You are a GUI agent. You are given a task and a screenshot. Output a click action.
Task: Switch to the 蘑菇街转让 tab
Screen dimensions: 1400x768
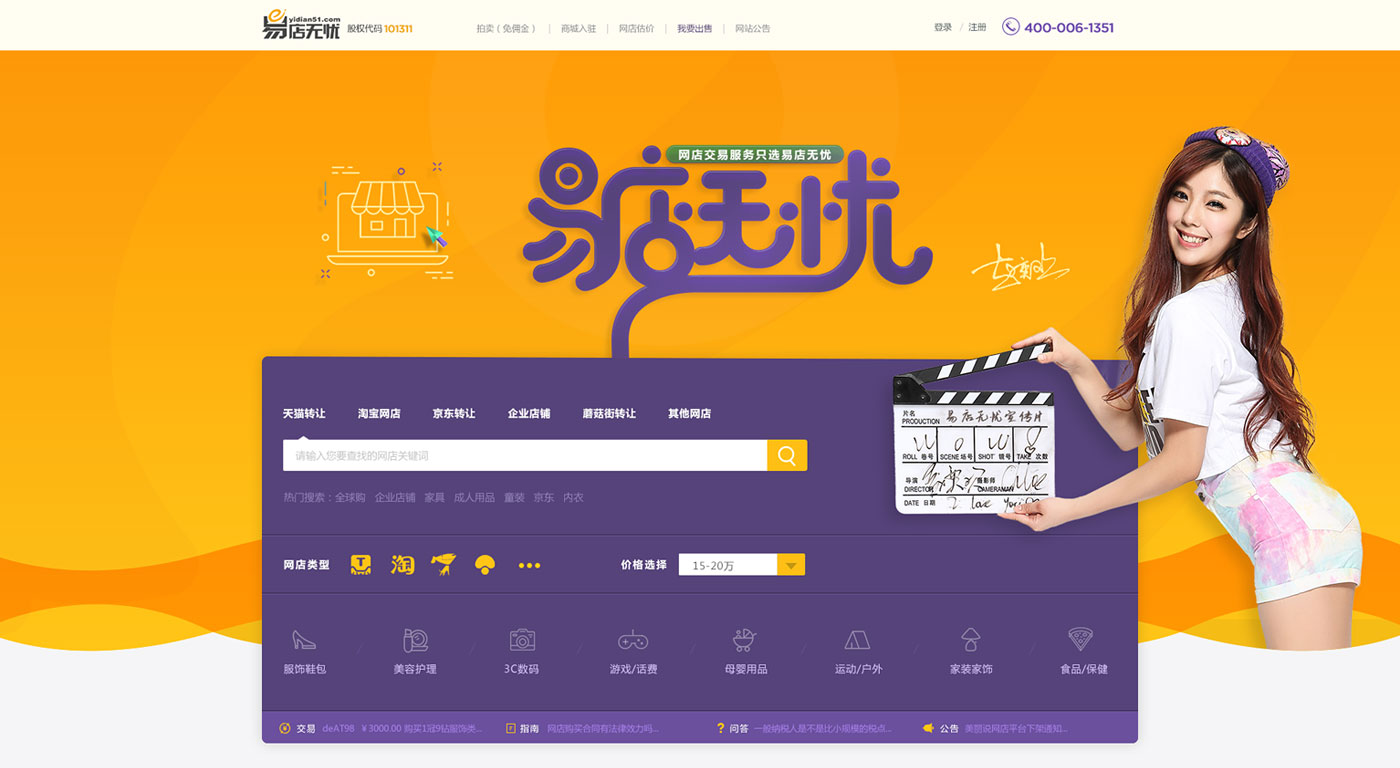pos(609,413)
